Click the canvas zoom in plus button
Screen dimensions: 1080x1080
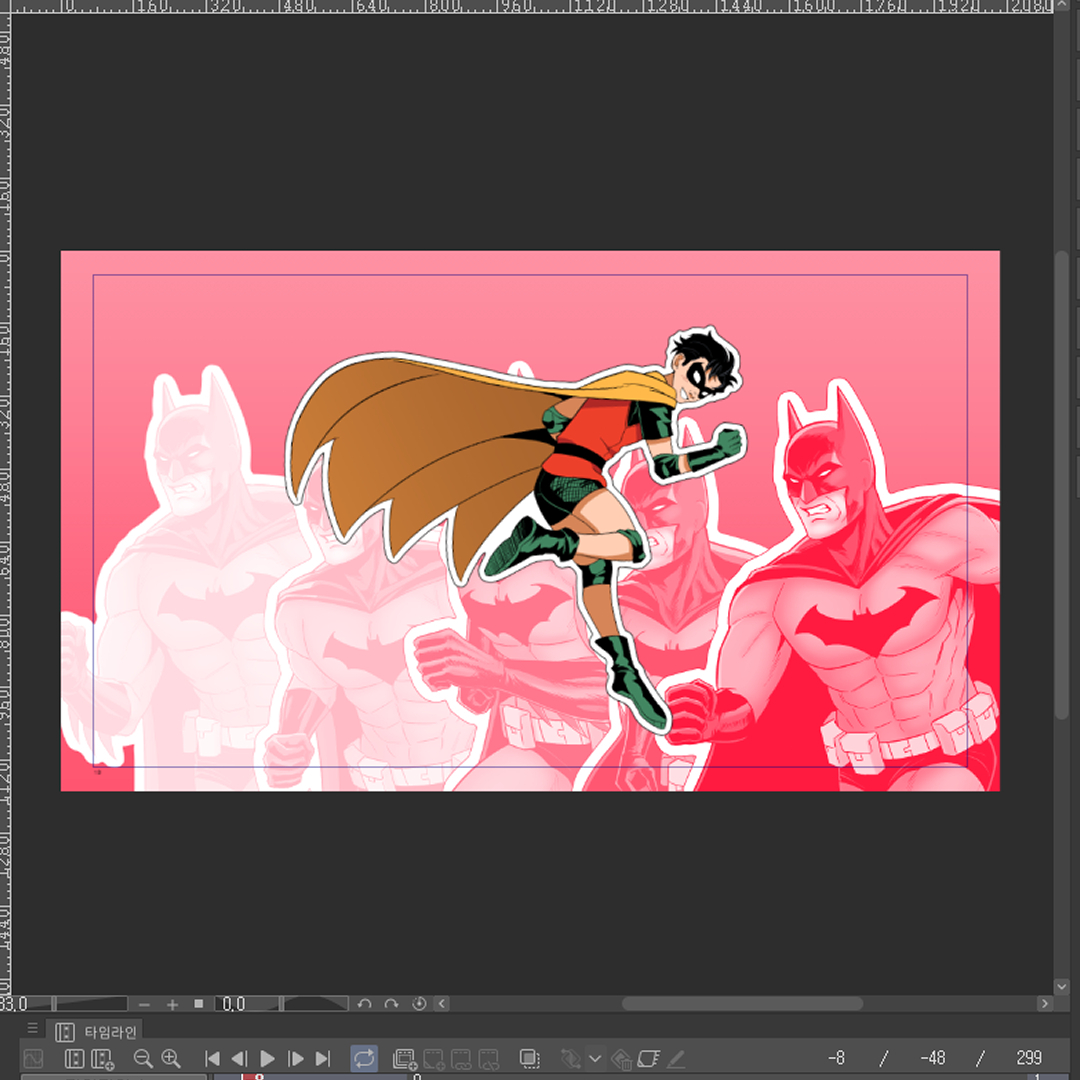pos(172,1004)
